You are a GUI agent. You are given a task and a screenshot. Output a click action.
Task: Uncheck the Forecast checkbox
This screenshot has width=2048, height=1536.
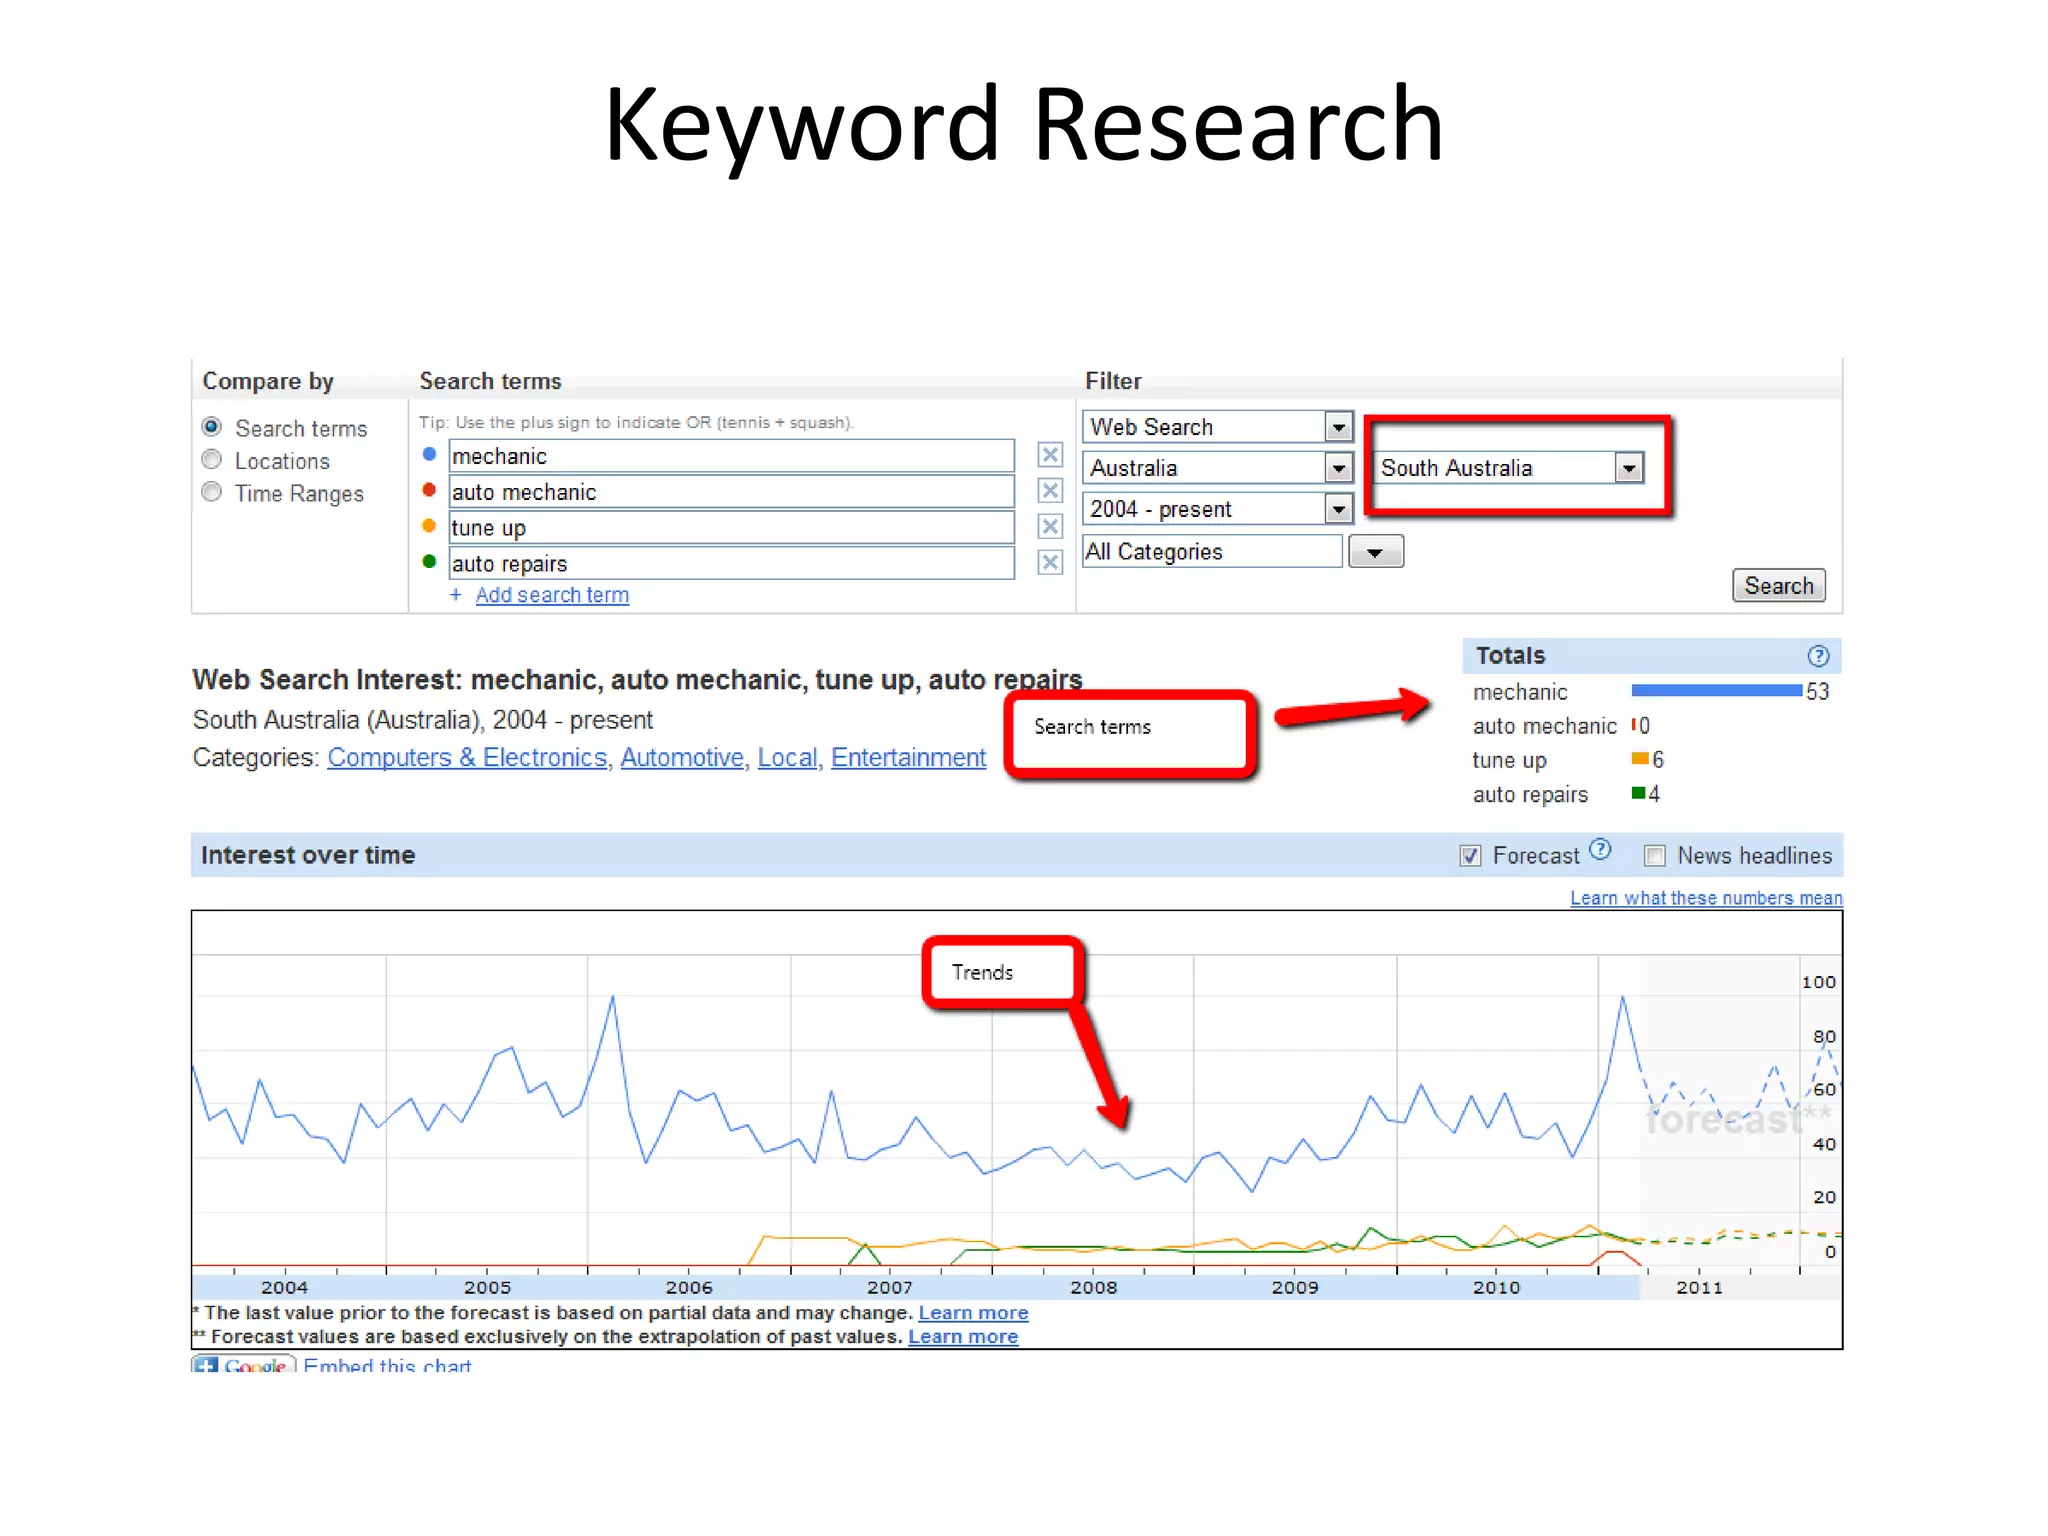pyautogui.click(x=1470, y=856)
